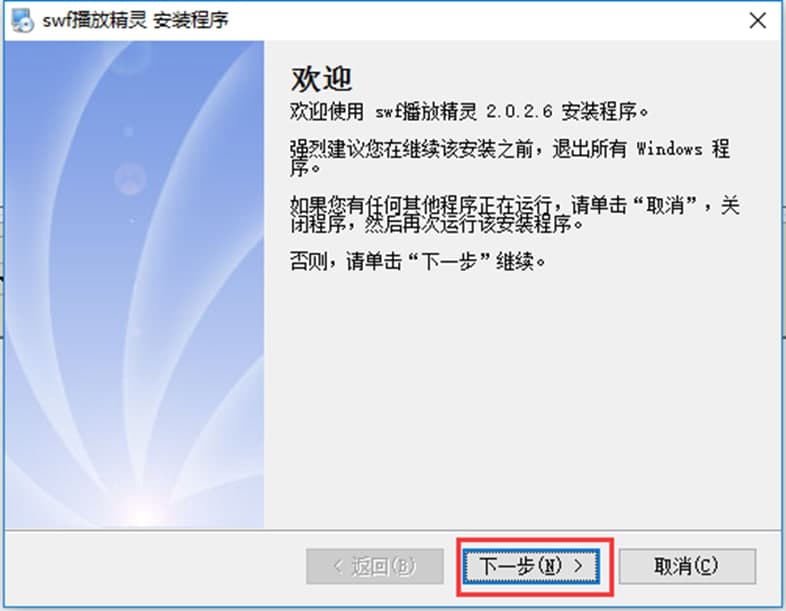
Task: Click the paragraph starting with 如果您有任何其他程序
Action: [x=515, y=215]
